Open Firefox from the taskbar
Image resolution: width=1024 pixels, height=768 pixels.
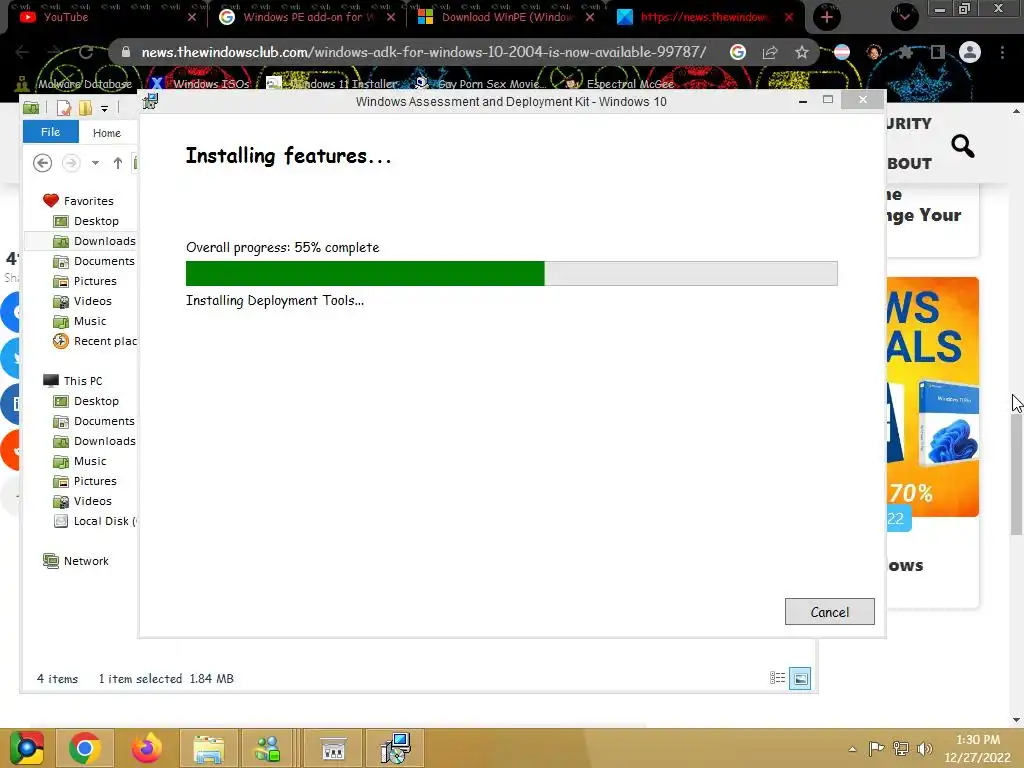pos(146,748)
